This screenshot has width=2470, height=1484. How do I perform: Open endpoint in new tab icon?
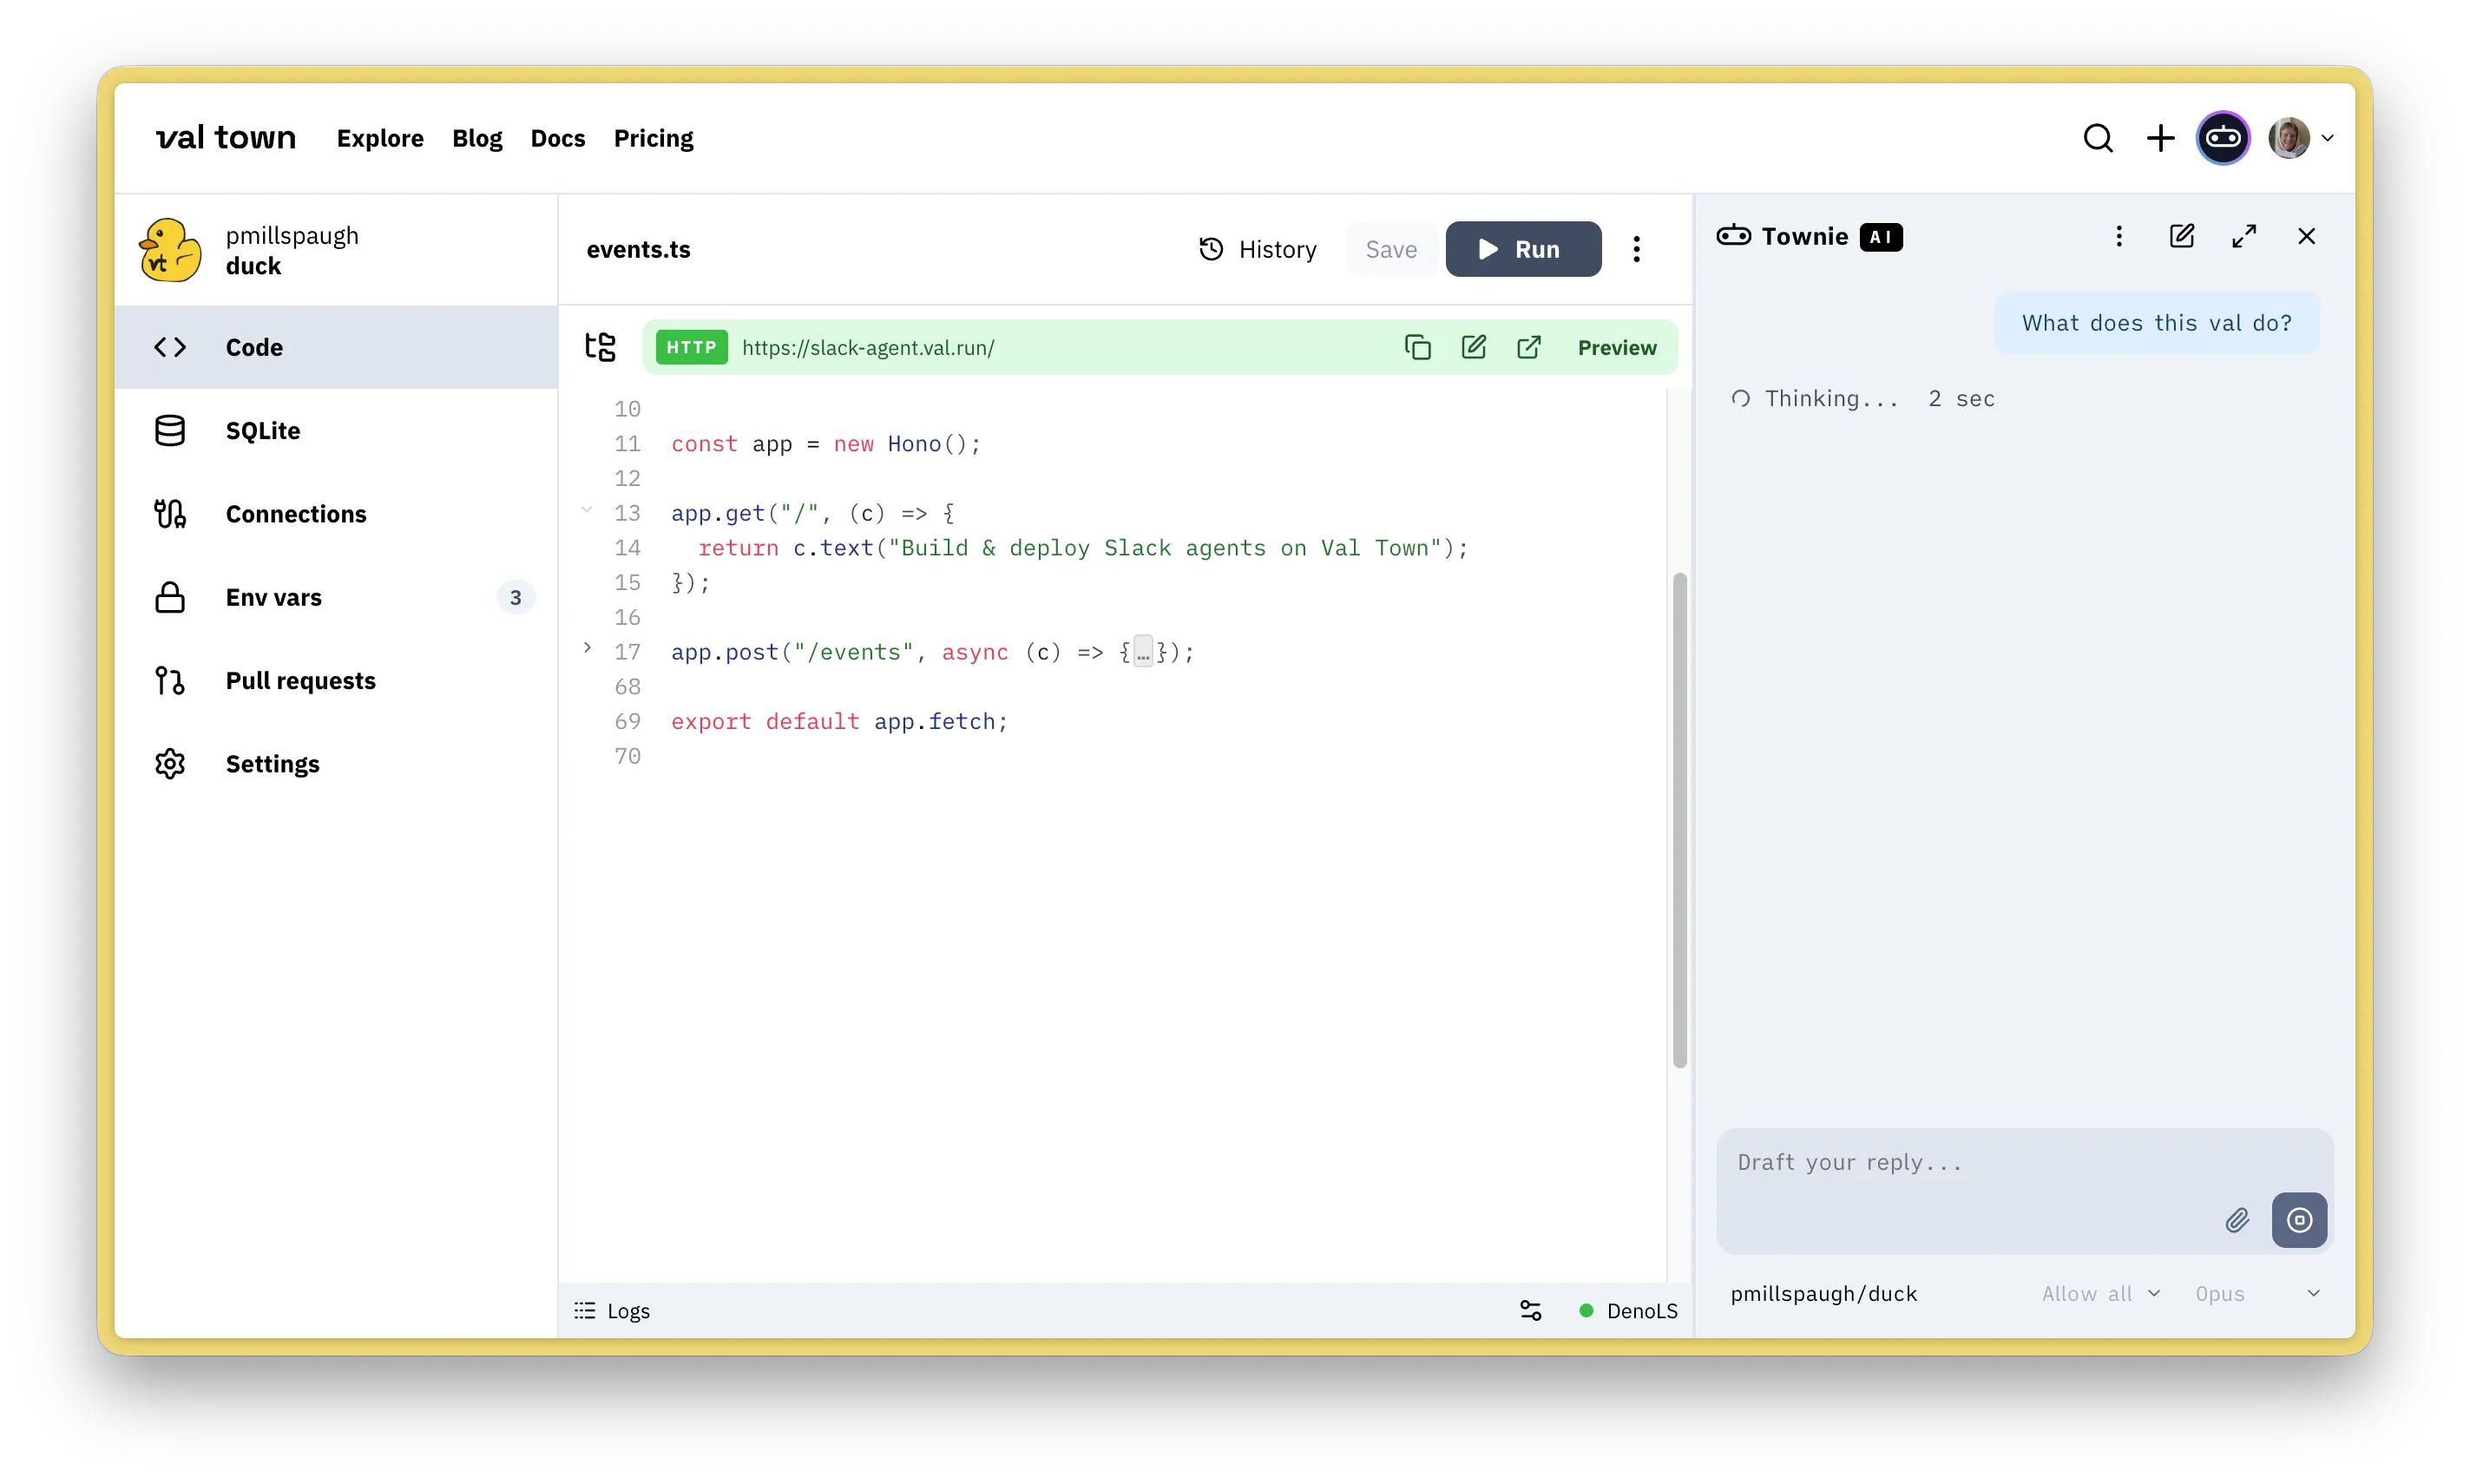1529,347
